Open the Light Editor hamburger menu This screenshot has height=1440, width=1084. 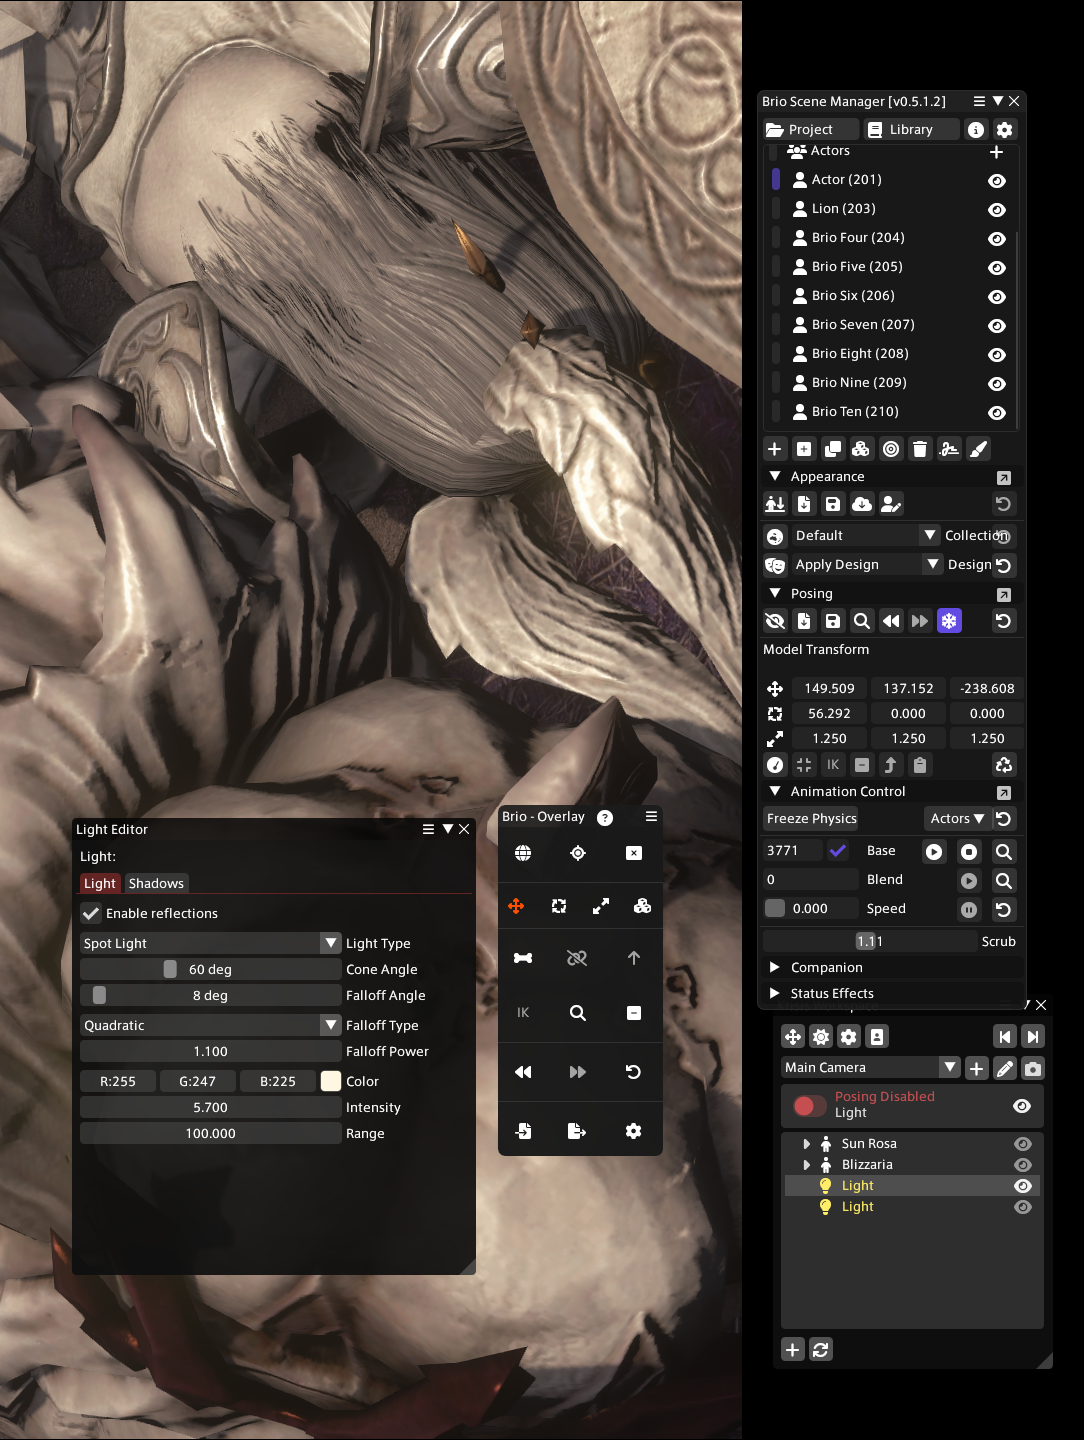pyautogui.click(x=428, y=829)
